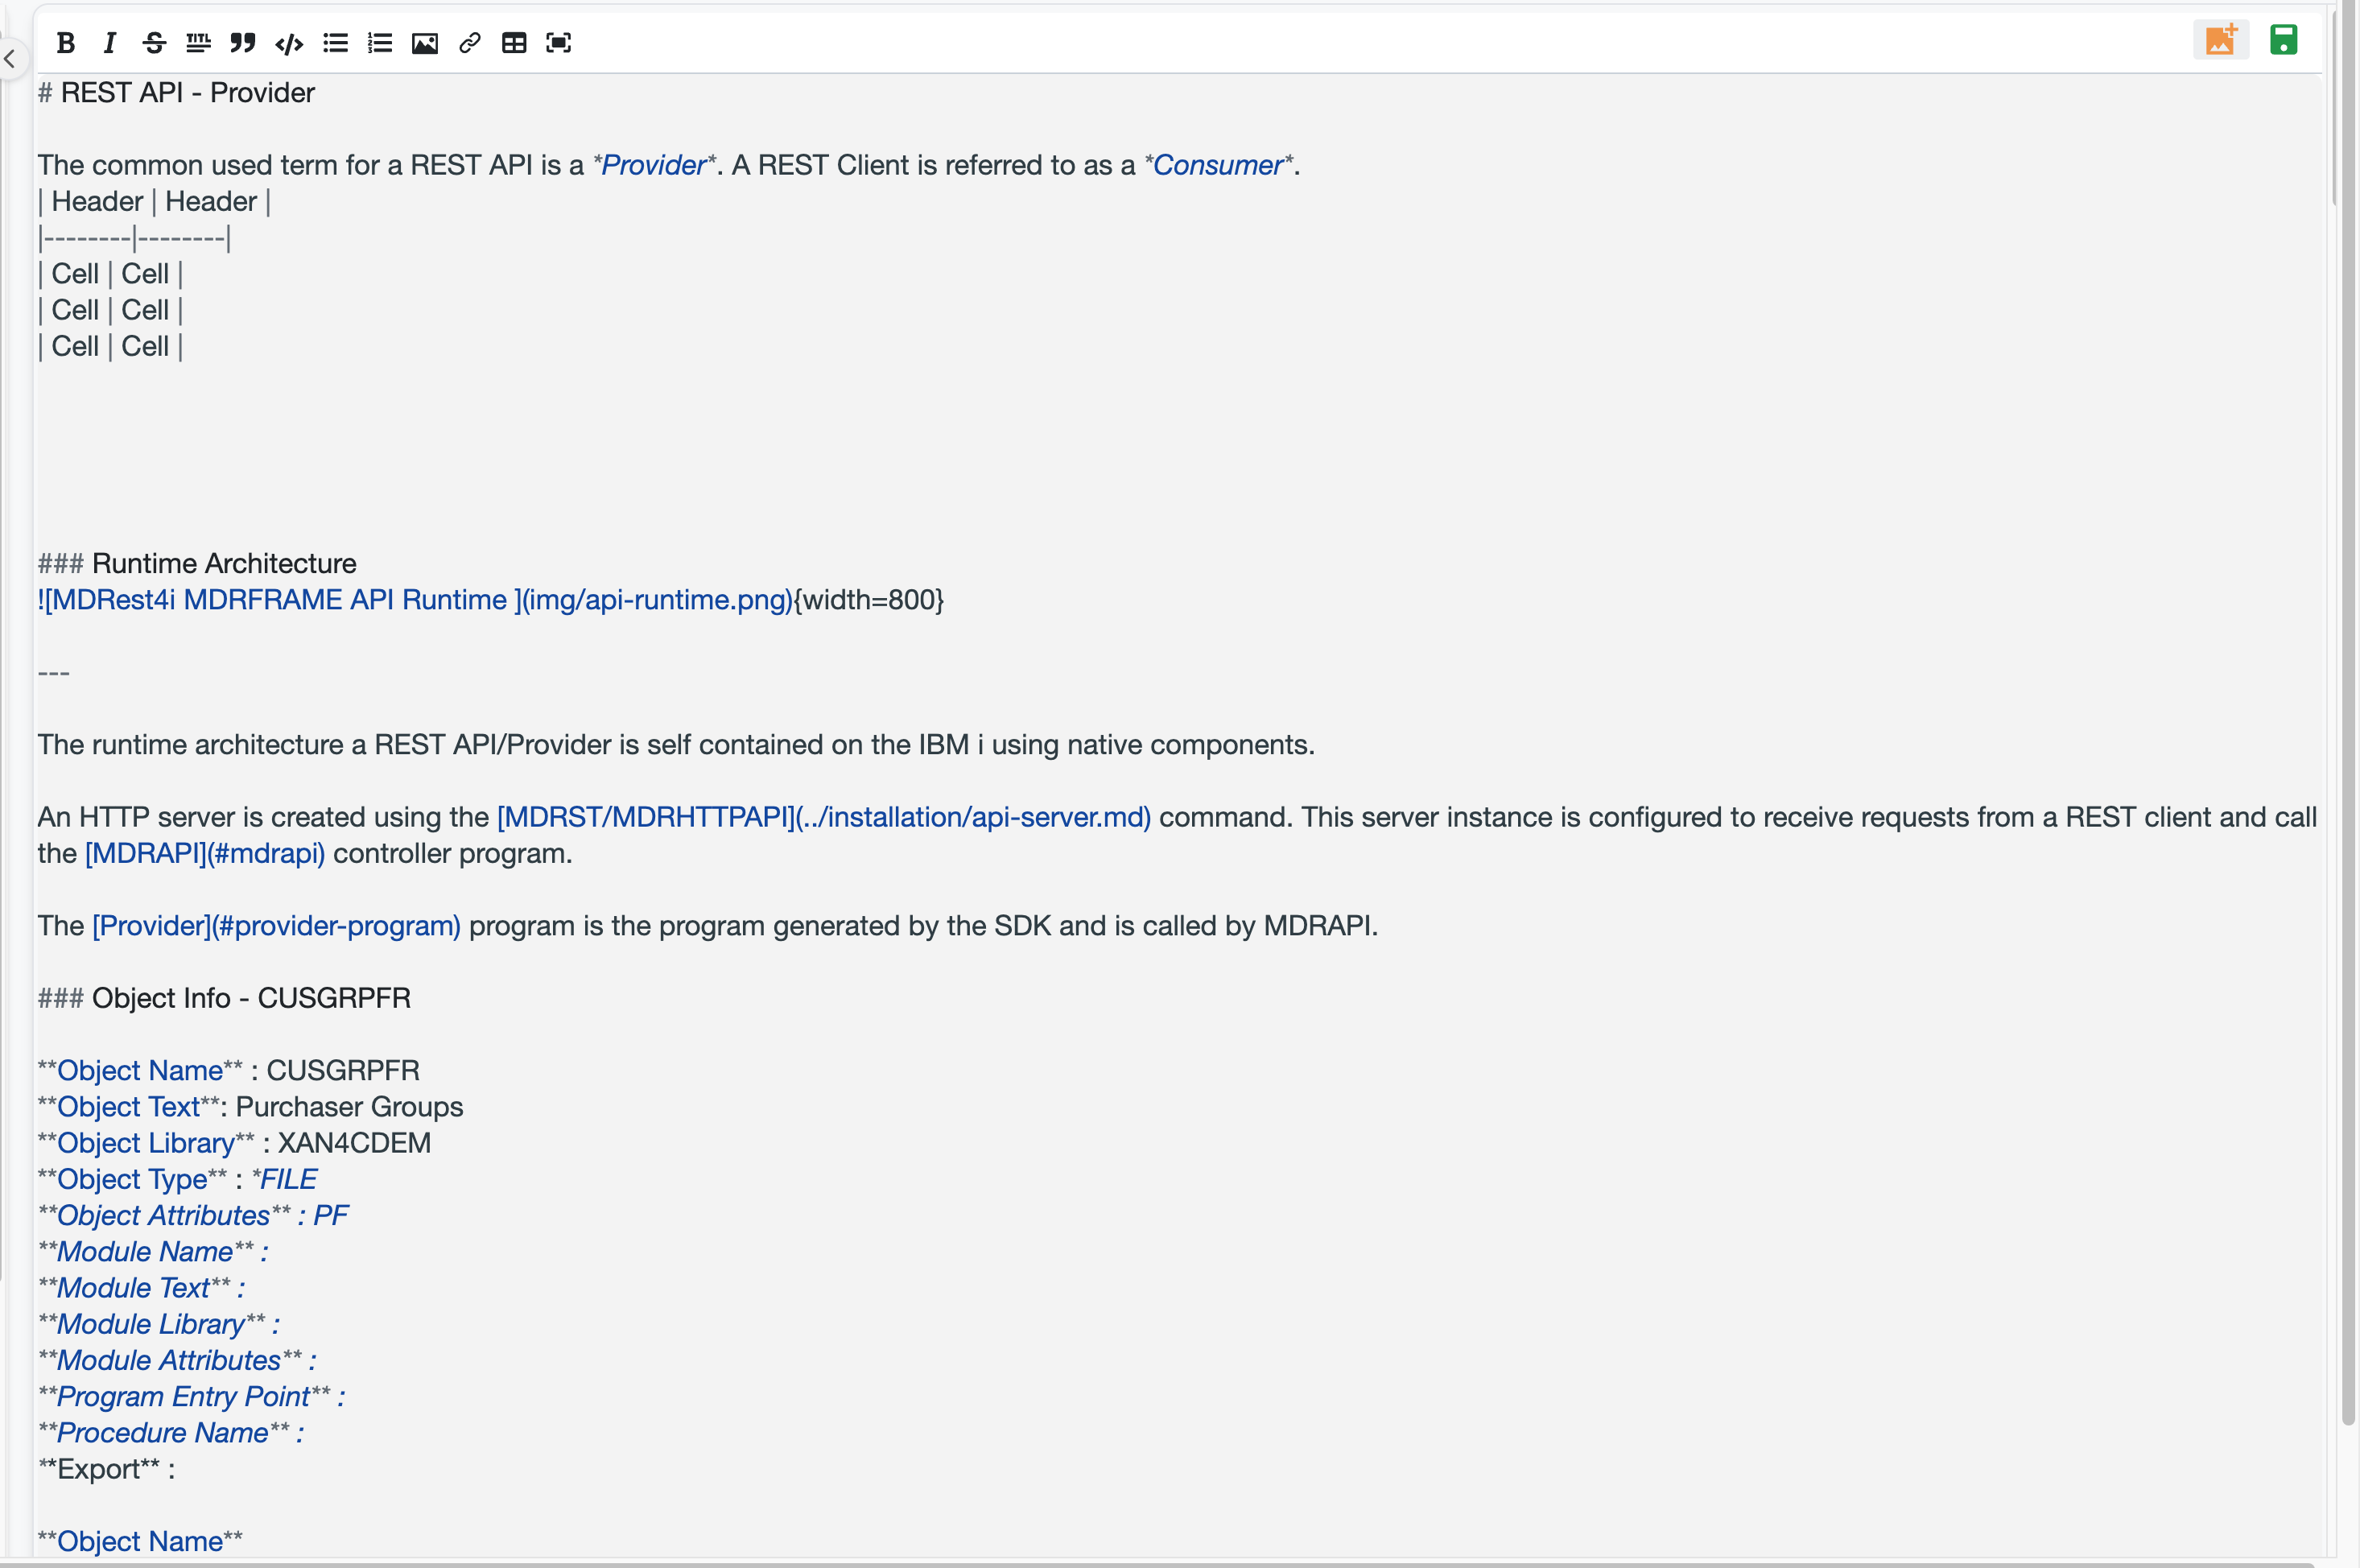
Task: Click the '**Object Name** : CUSGRPFR' line
Action: pyautogui.click(x=228, y=1071)
